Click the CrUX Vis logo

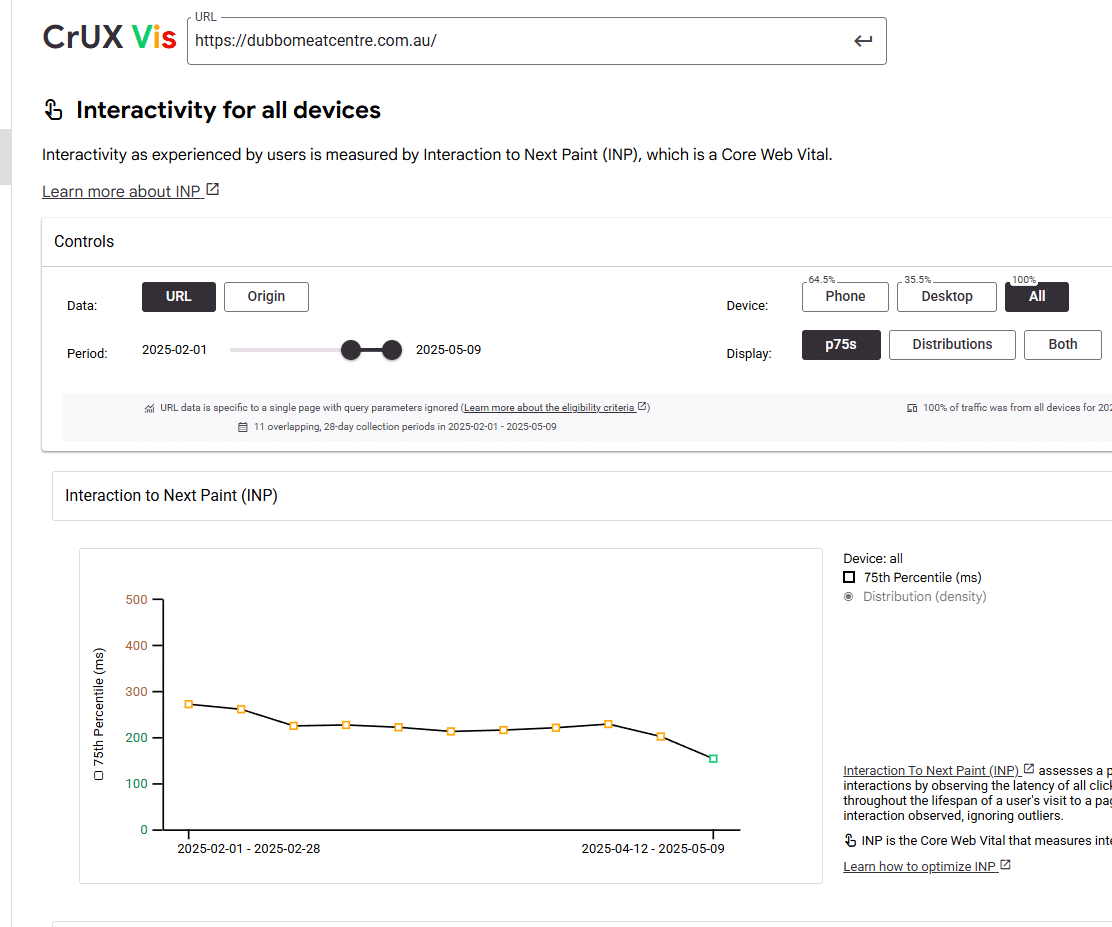[x=109, y=38]
